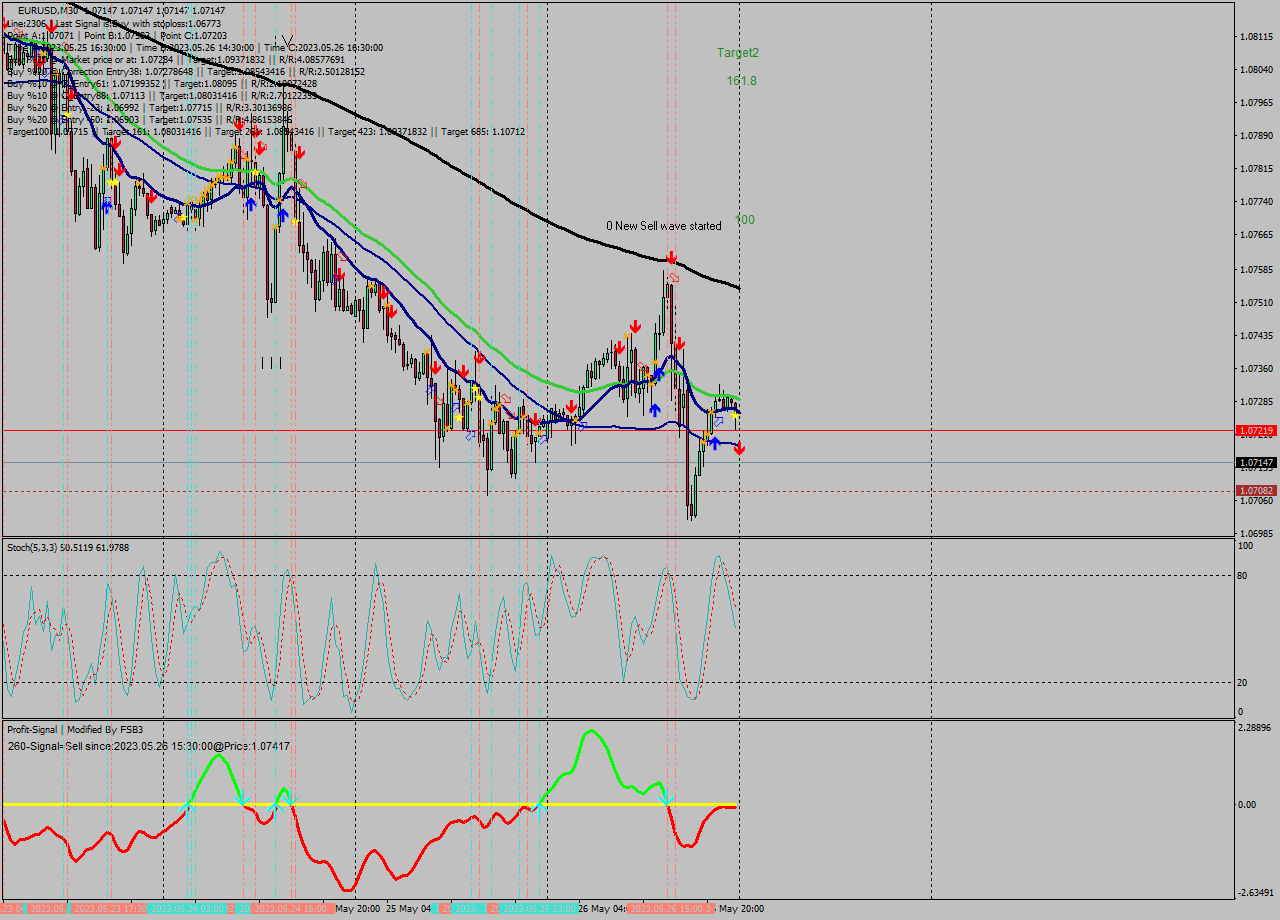Click the '25 May 04' time axis label
This screenshot has width=1280, height=920.
point(408,909)
